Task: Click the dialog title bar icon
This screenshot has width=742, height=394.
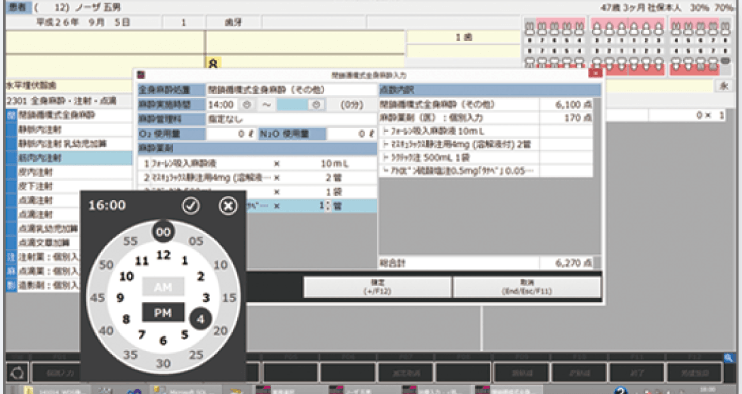Action: coord(141,75)
